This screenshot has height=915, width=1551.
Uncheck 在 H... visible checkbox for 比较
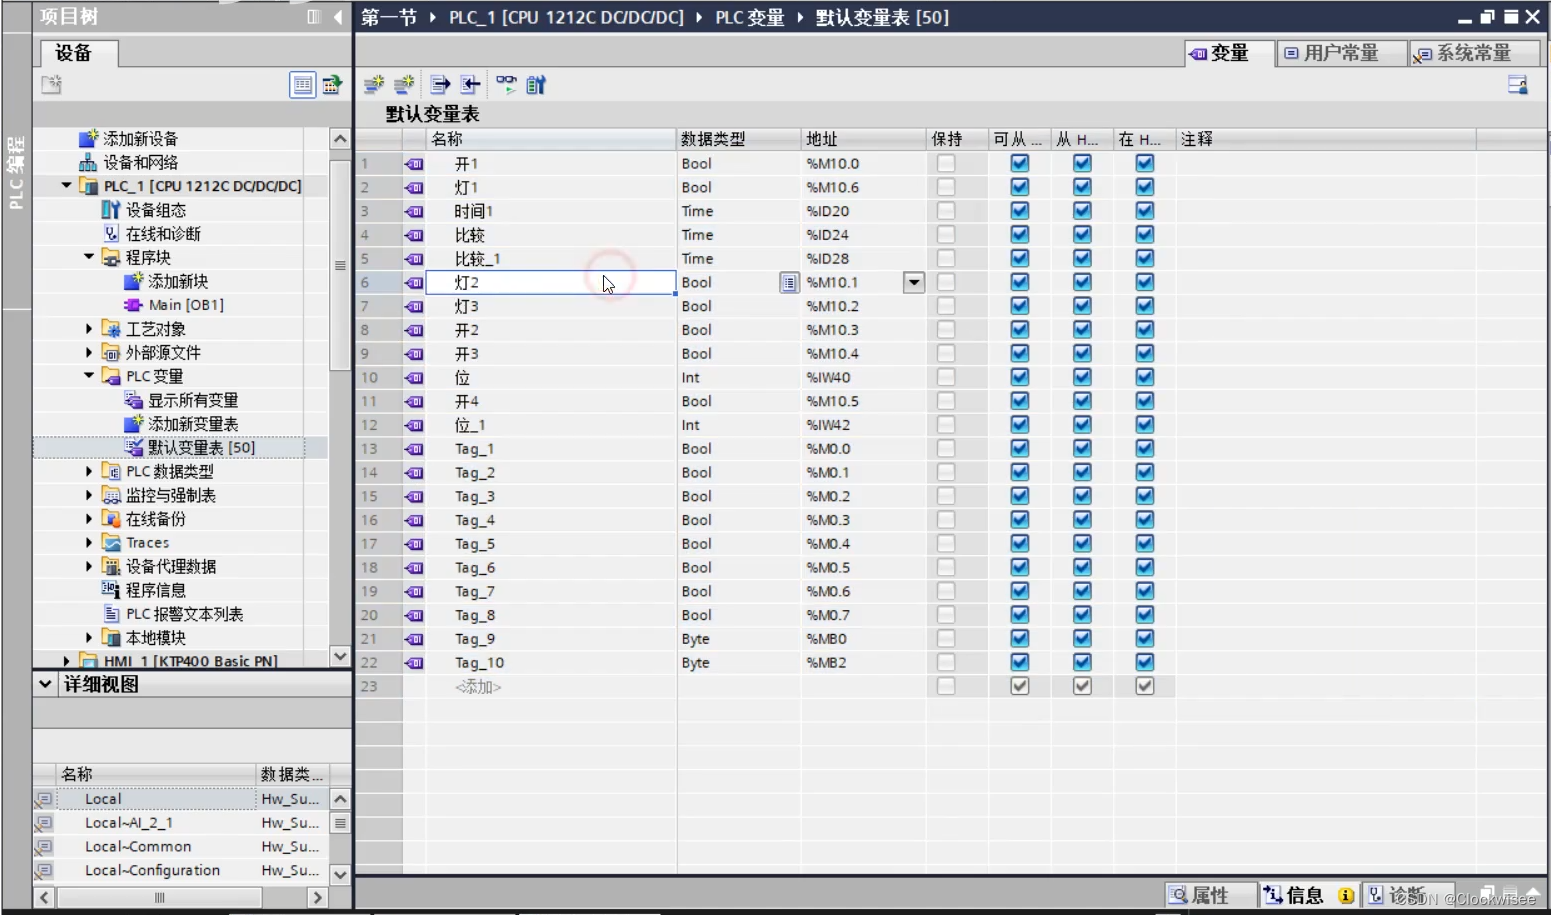[1145, 235]
